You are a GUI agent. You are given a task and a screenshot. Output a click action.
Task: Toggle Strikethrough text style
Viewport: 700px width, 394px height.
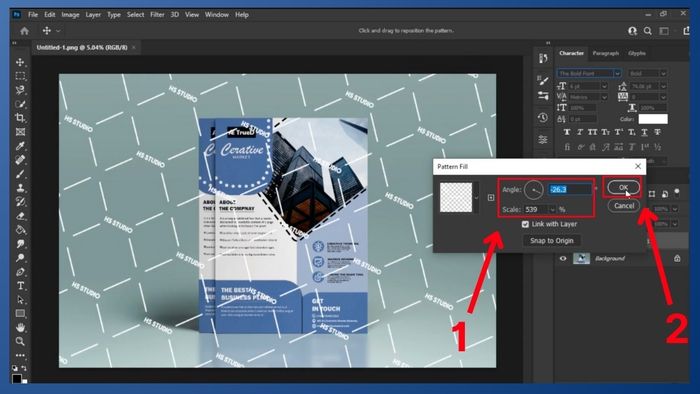658,132
